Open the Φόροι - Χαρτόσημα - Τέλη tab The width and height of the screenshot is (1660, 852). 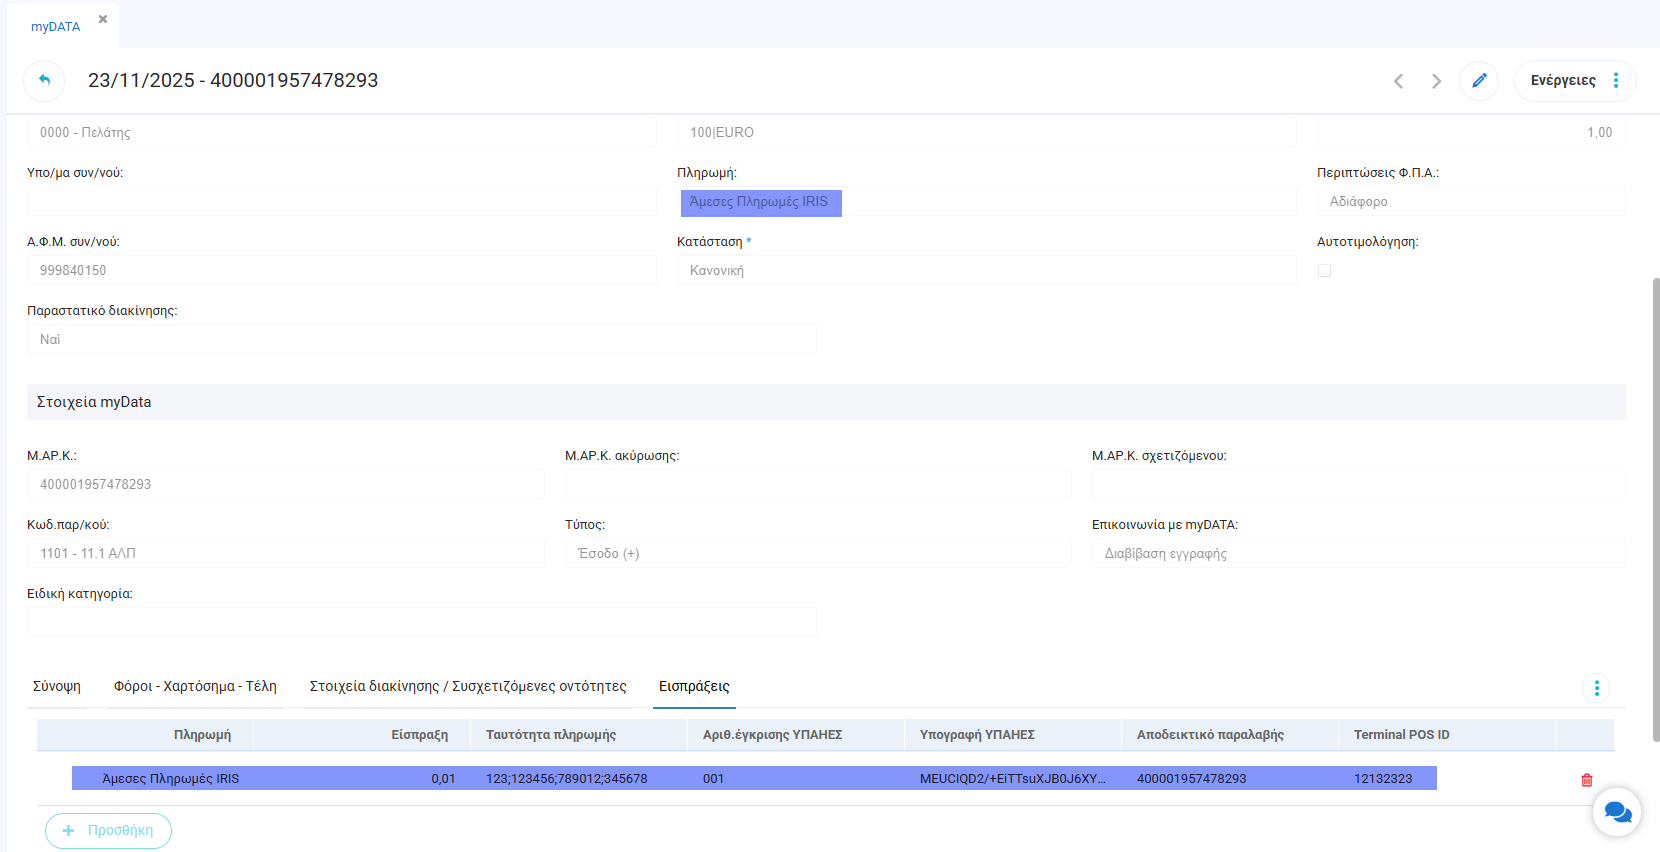pos(195,686)
